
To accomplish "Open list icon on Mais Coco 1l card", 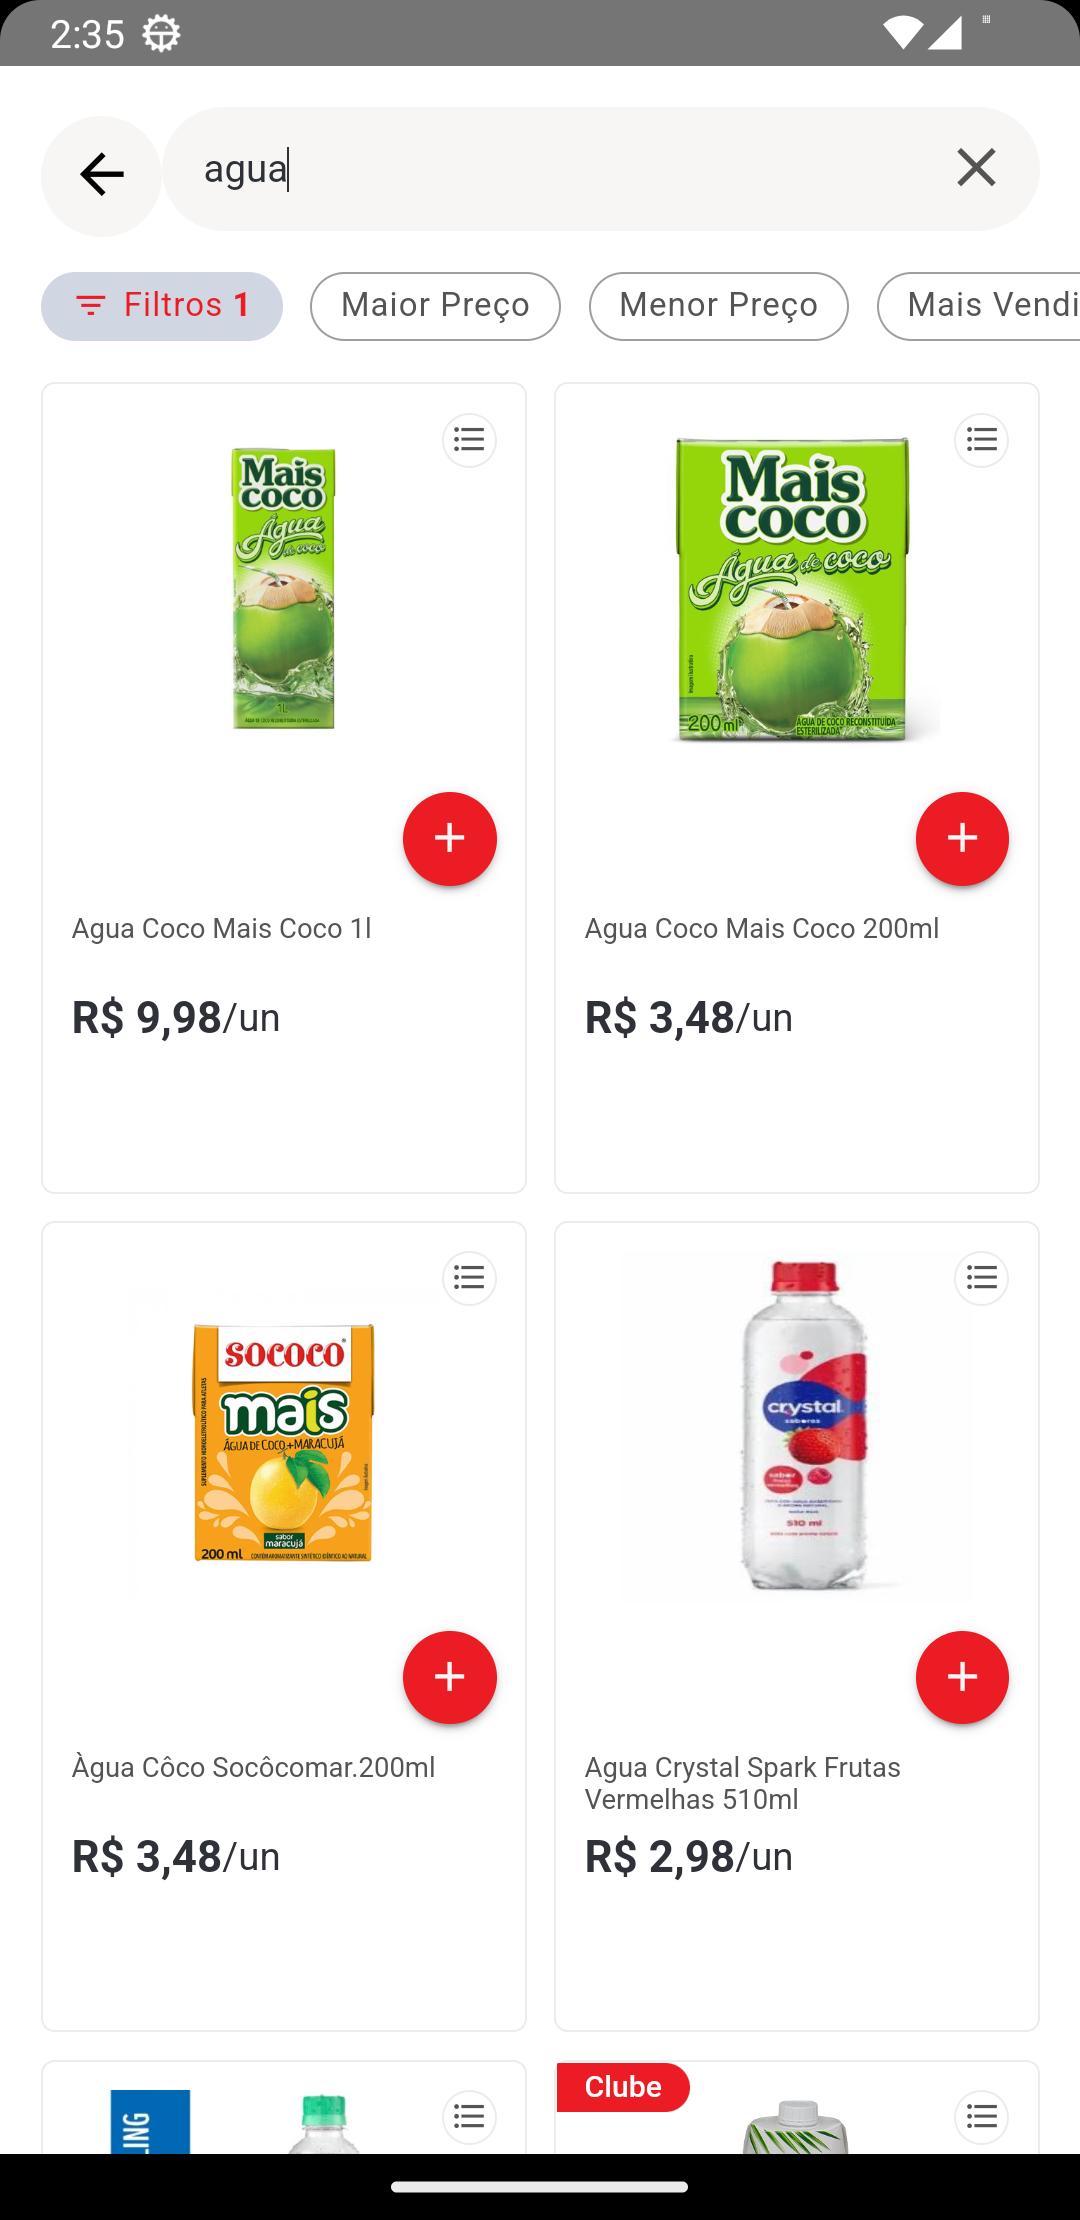I will coord(469,440).
